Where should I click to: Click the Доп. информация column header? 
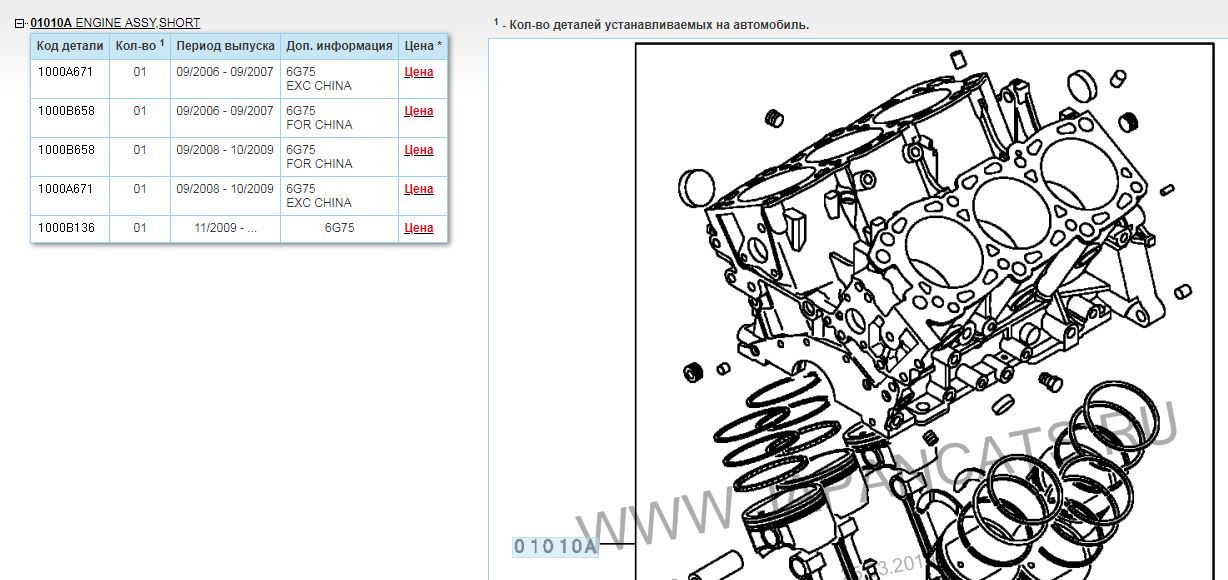pos(339,46)
